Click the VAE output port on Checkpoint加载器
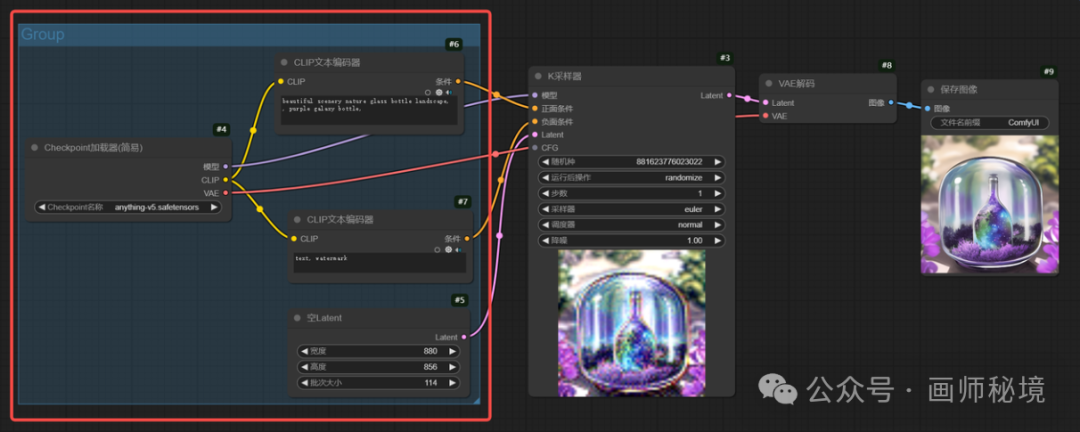This screenshot has height=432, width=1080. [x=226, y=193]
